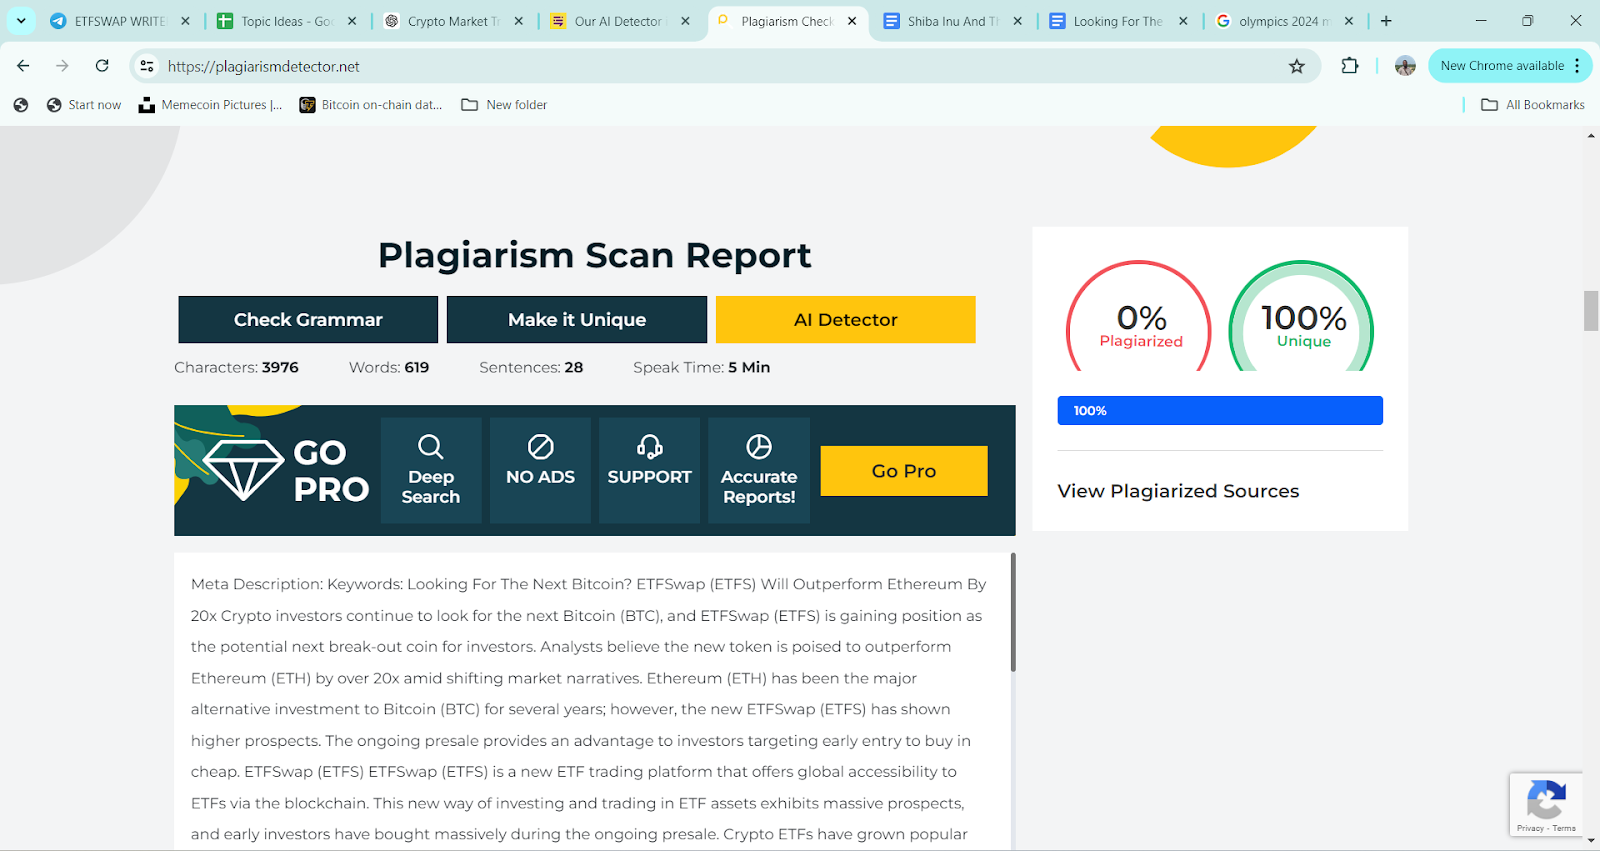1600x851 pixels.
Task: Select the SUPPORT headset icon
Action: tap(650, 446)
